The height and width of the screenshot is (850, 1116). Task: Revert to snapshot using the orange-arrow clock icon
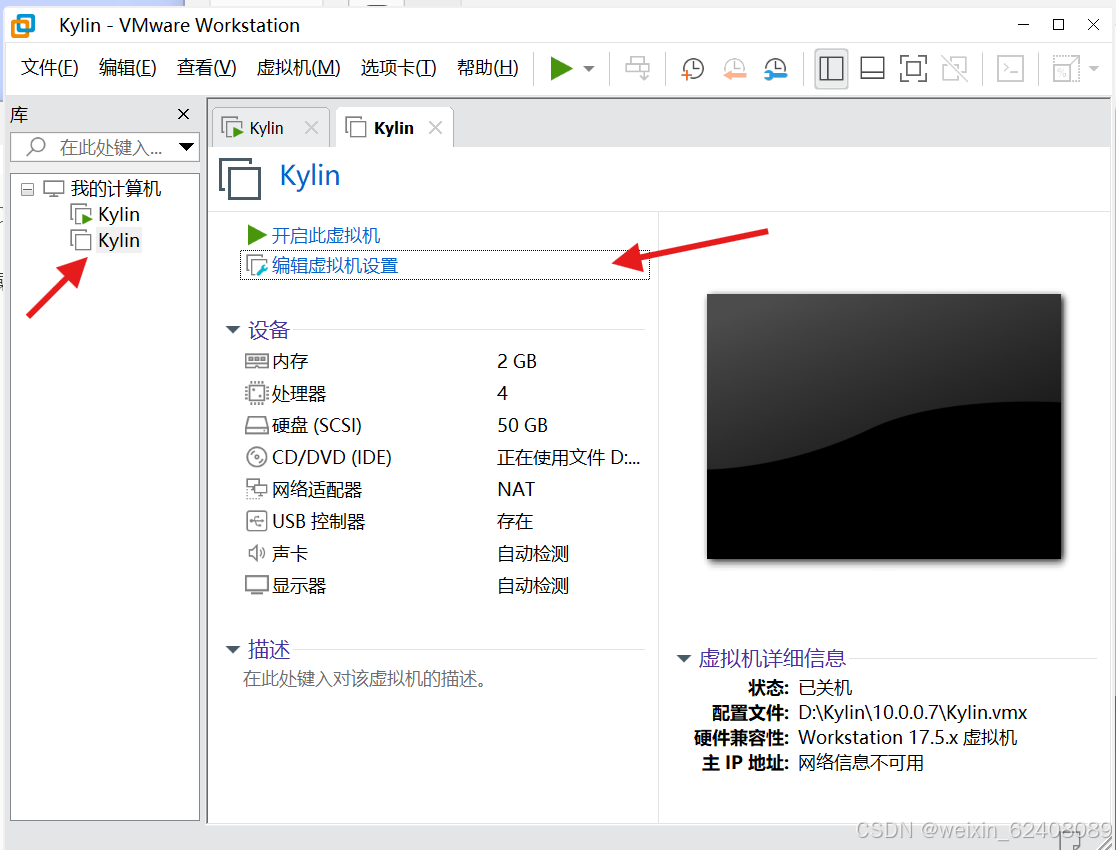(x=734, y=68)
